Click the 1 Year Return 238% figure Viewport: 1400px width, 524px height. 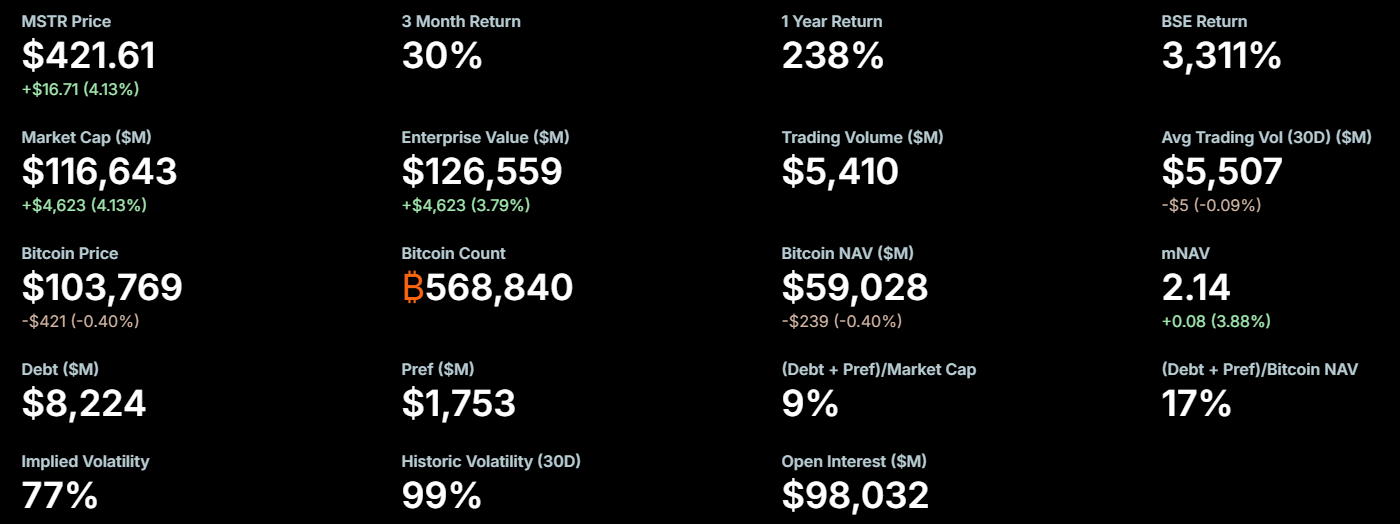[x=832, y=56]
